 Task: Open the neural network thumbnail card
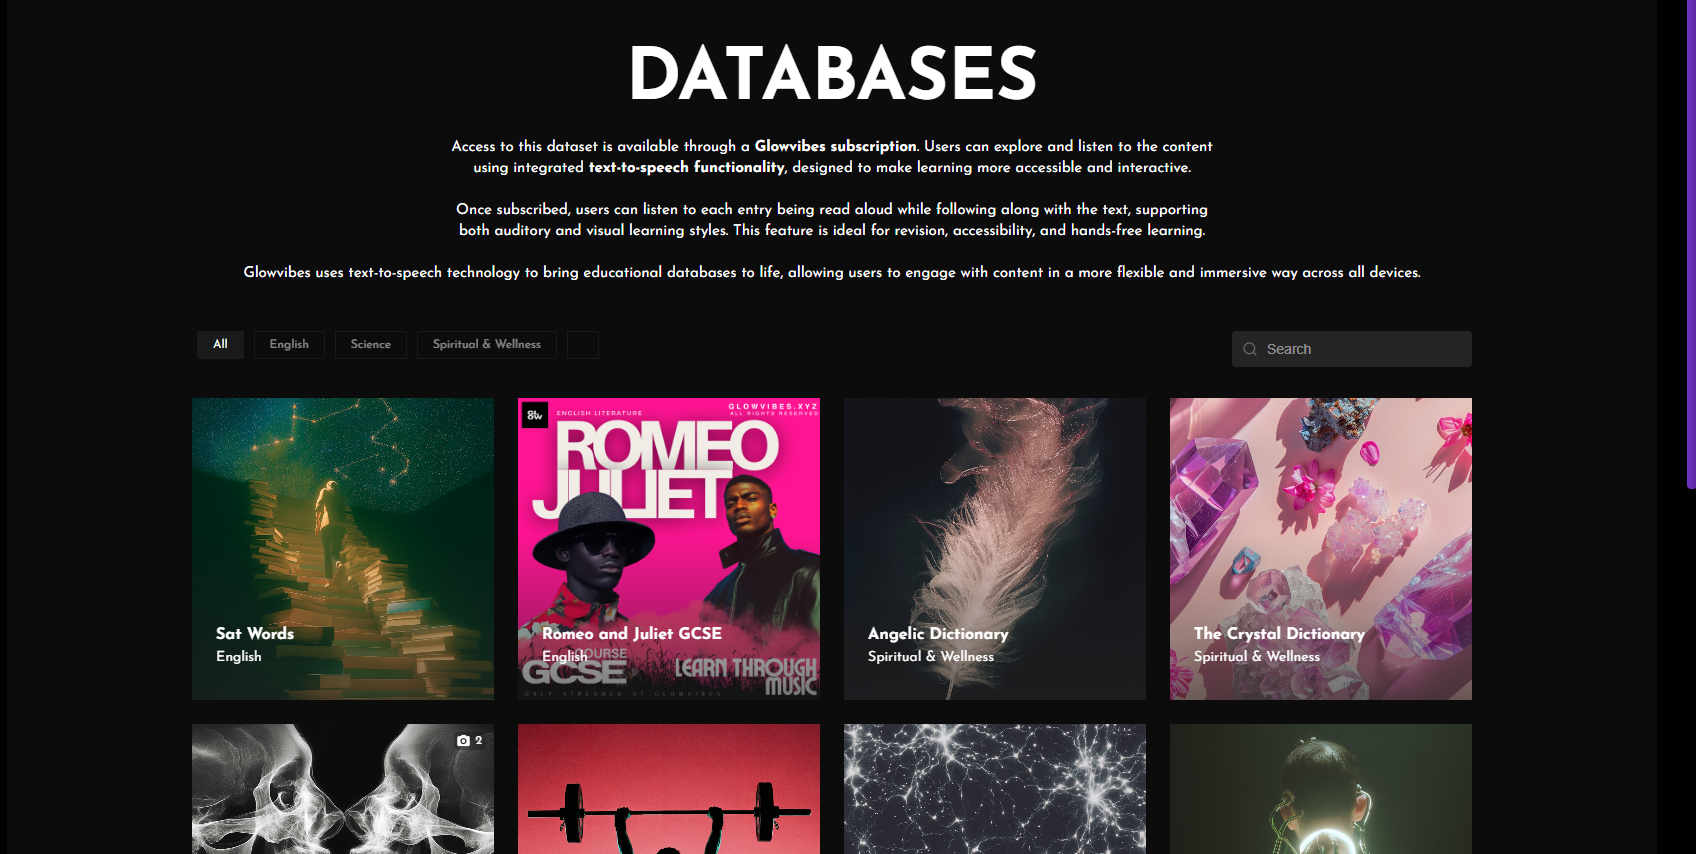[x=995, y=789]
